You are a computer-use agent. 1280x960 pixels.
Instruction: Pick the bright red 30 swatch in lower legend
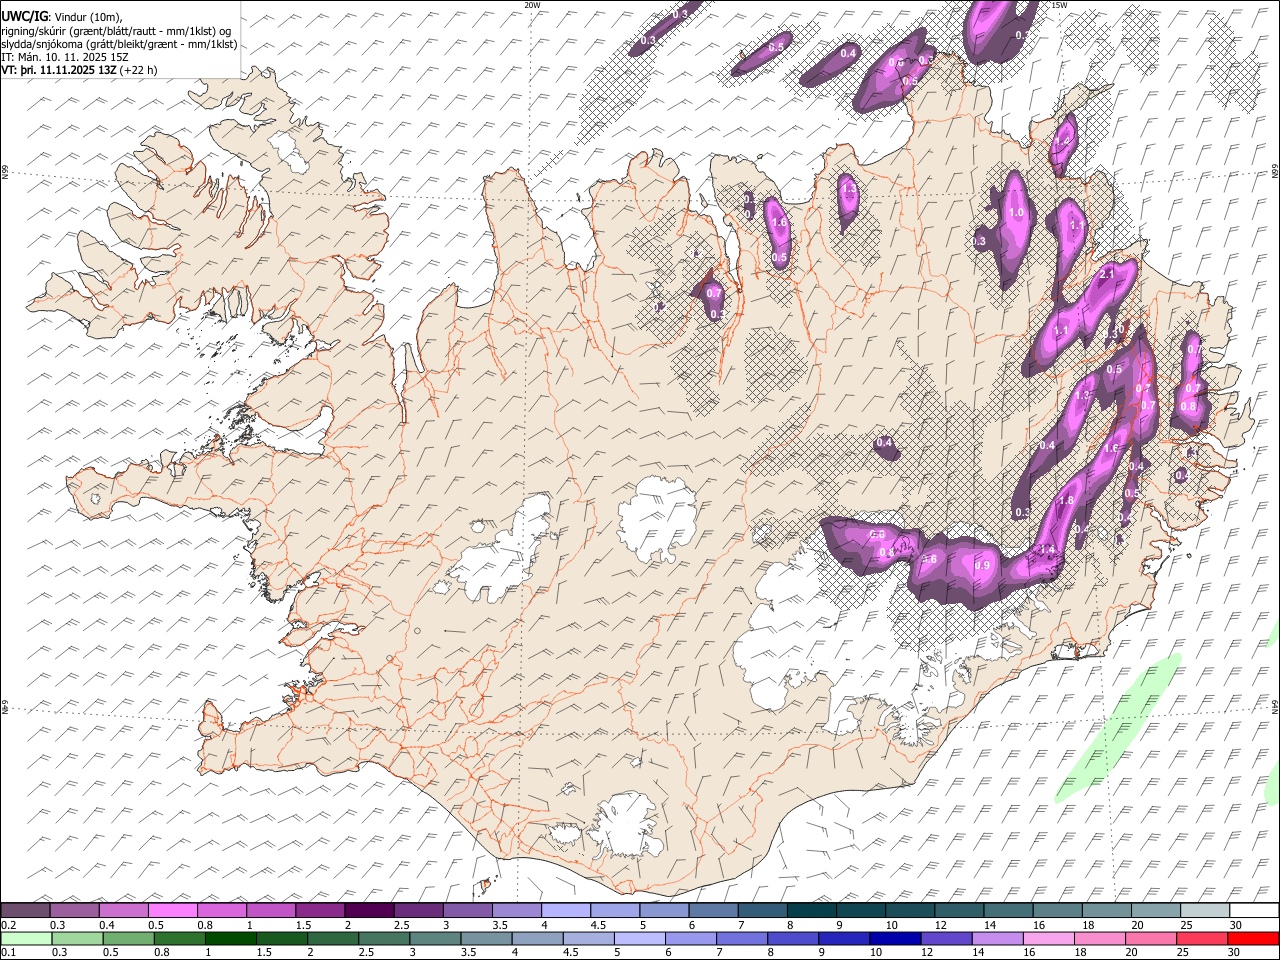click(1254, 938)
